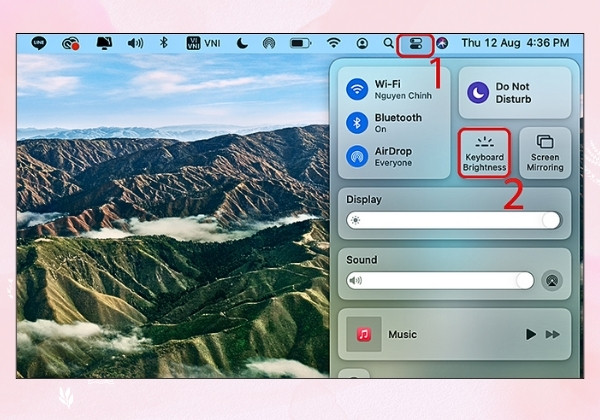Adjust the Sound volume slider
The height and width of the screenshot is (420, 600).
(440, 280)
